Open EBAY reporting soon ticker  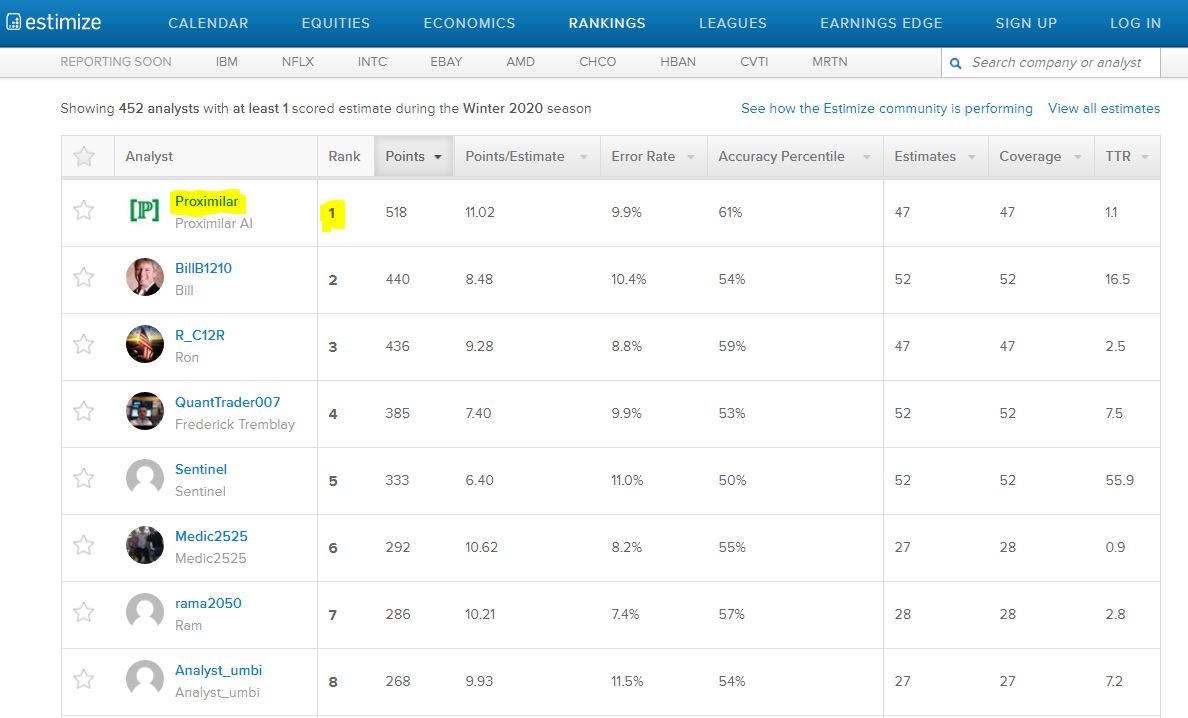click(x=446, y=62)
